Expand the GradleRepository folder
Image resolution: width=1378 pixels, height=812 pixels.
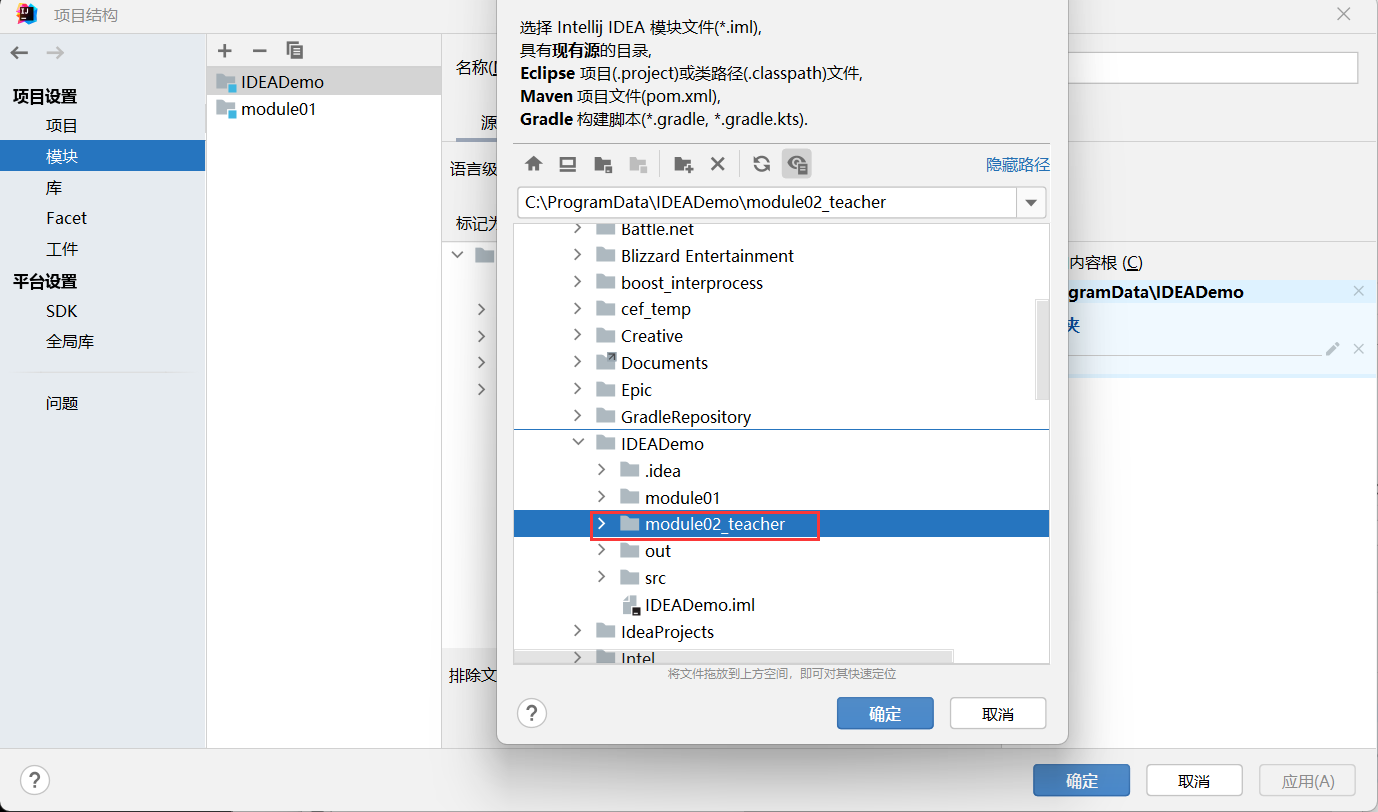tap(578, 416)
